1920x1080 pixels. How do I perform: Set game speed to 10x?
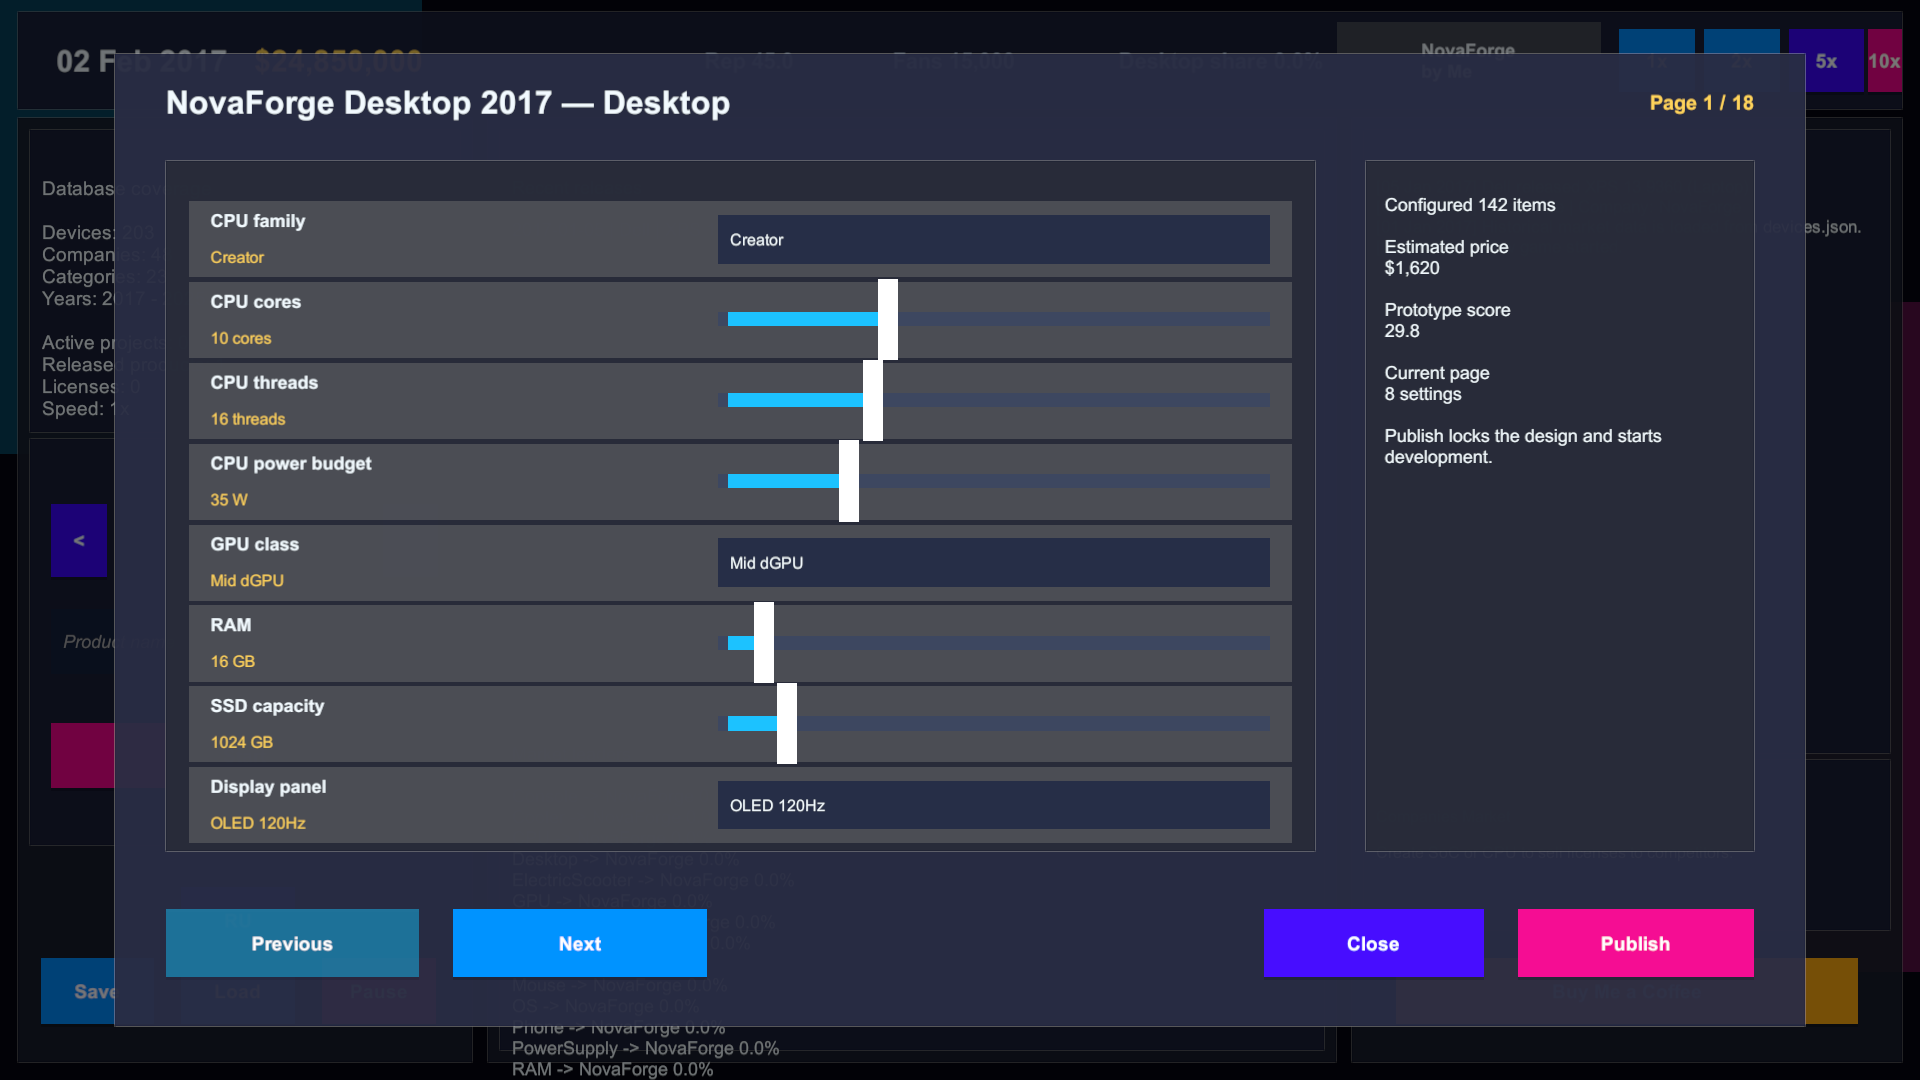(x=1885, y=61)
